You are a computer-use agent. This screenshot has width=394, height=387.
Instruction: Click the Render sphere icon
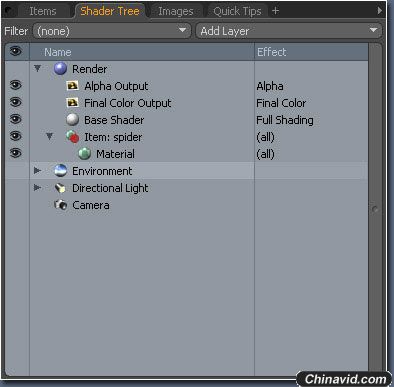tap(60, 69)
